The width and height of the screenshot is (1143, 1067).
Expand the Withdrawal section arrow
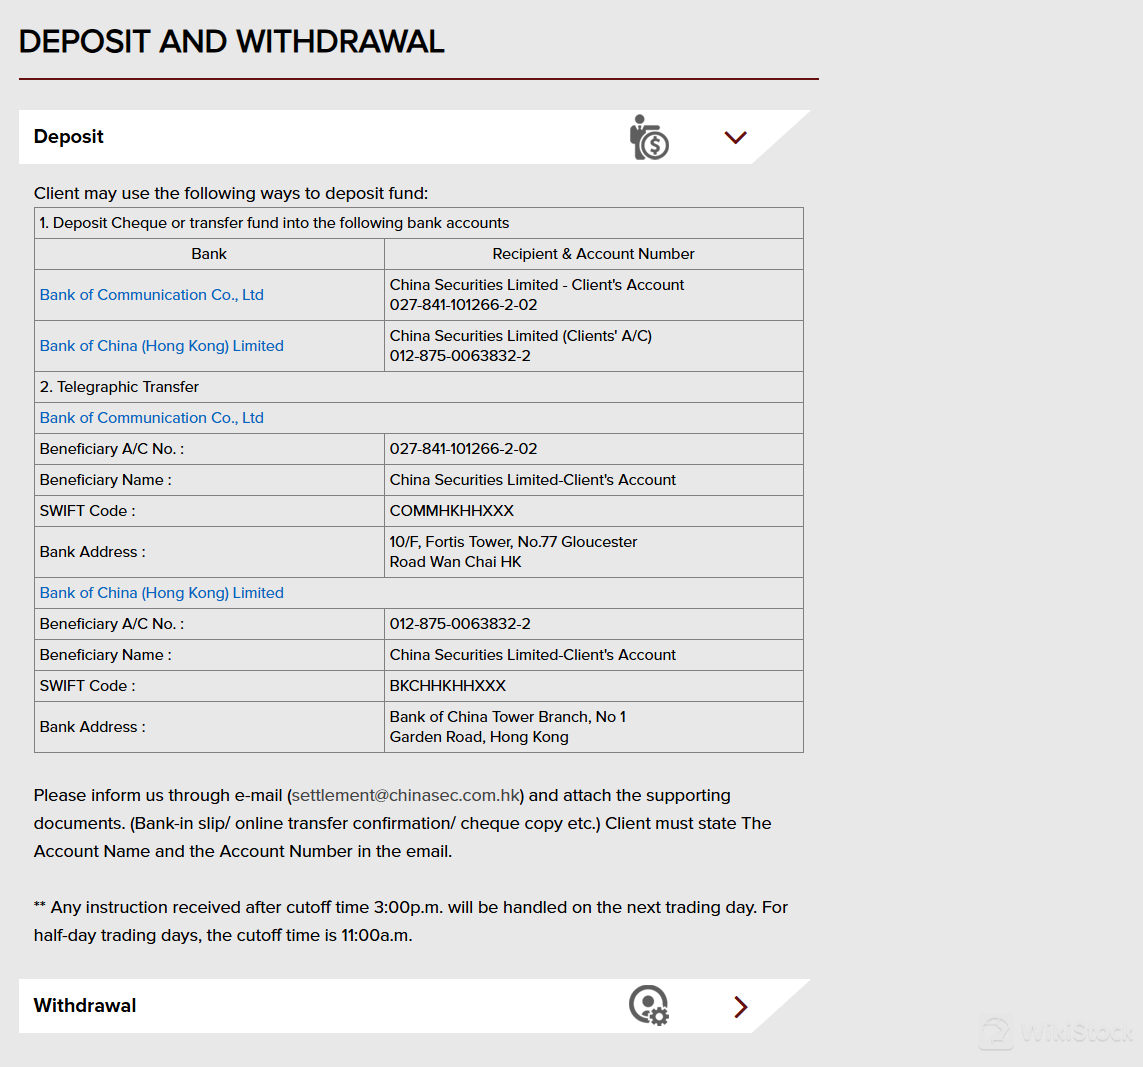pos(741,1007)
